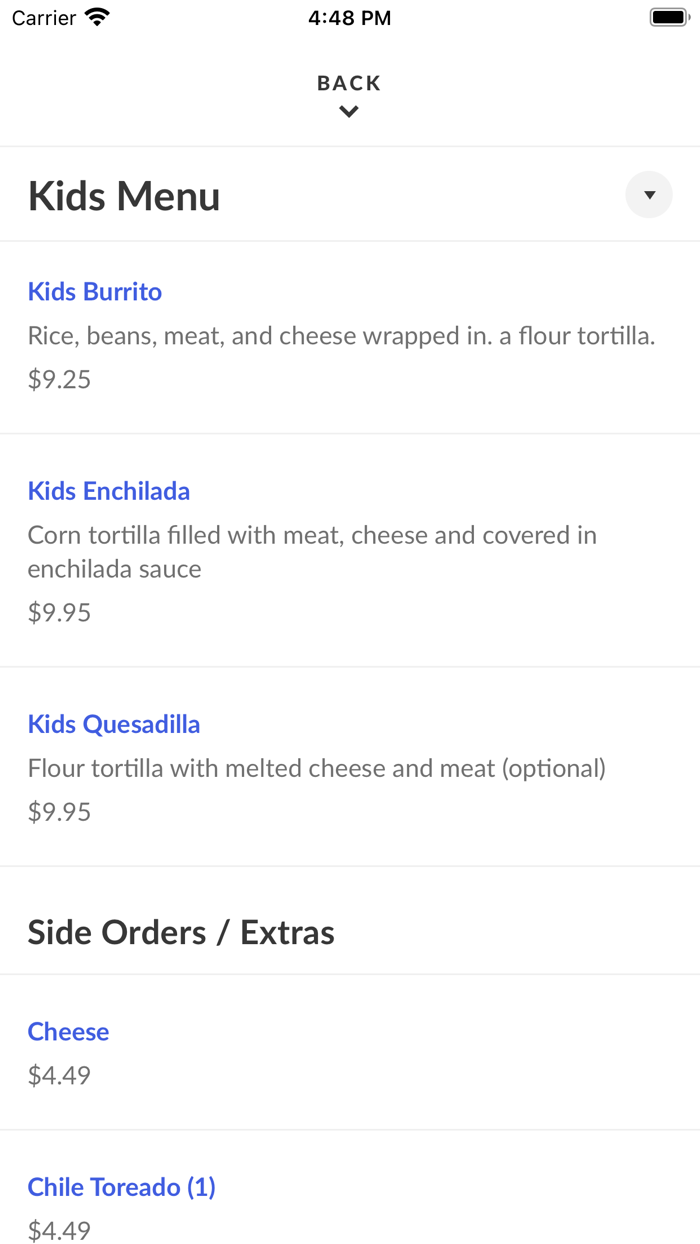The width and height of the screenshot is (700, 1244).
Task: Expand the Back navigation chevron
Action: (x=348, y=111)
